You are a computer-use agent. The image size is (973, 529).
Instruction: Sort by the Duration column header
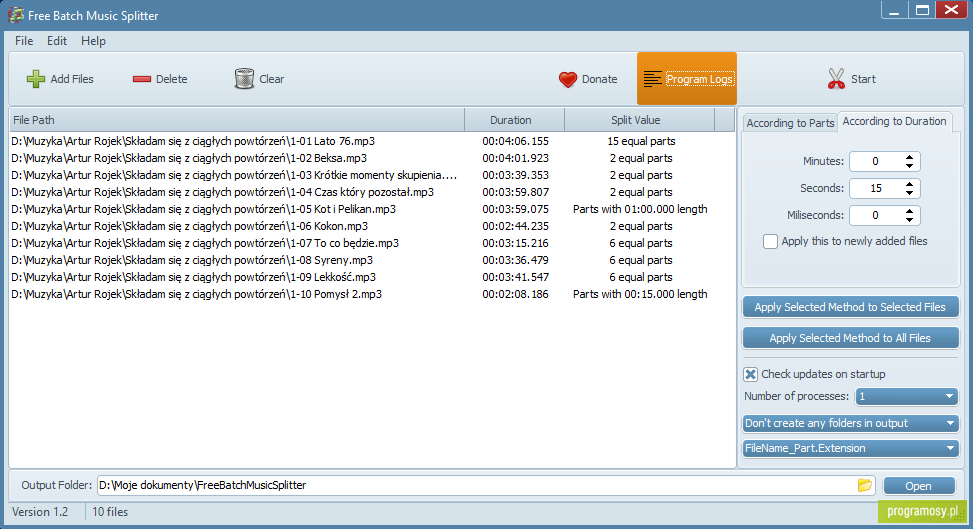click(514, 120)
